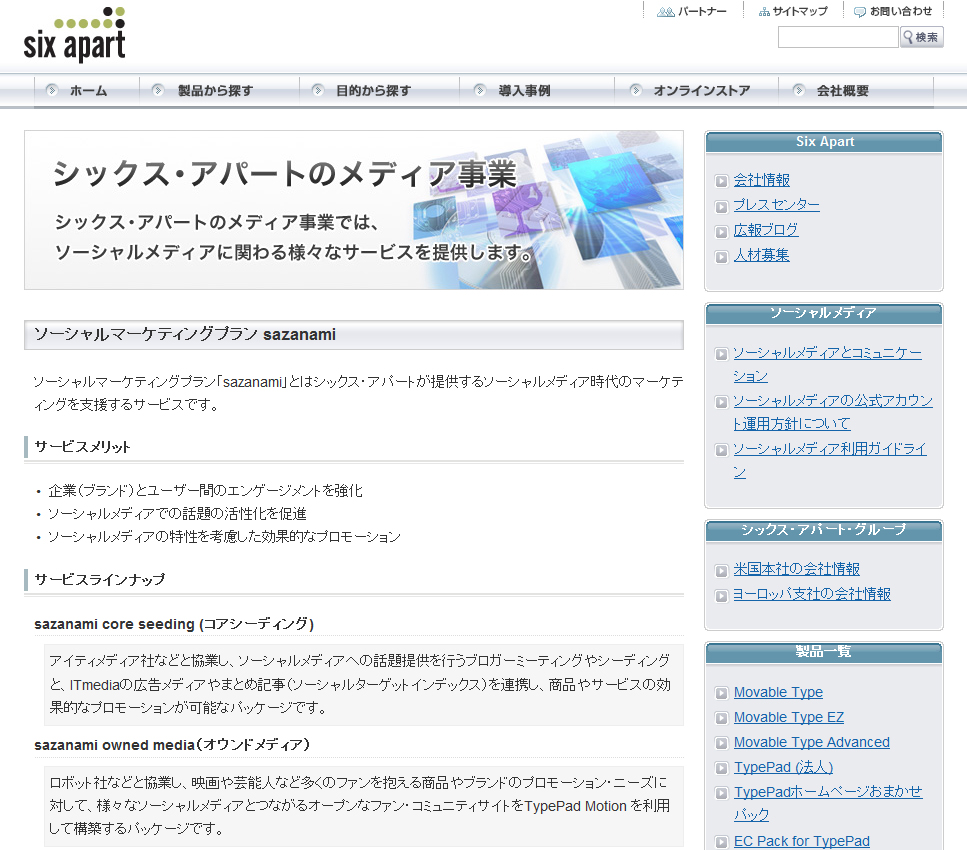Click the Movable Type EZ link
The height and width of the screenshot is (850, 967).
(790, 717)
